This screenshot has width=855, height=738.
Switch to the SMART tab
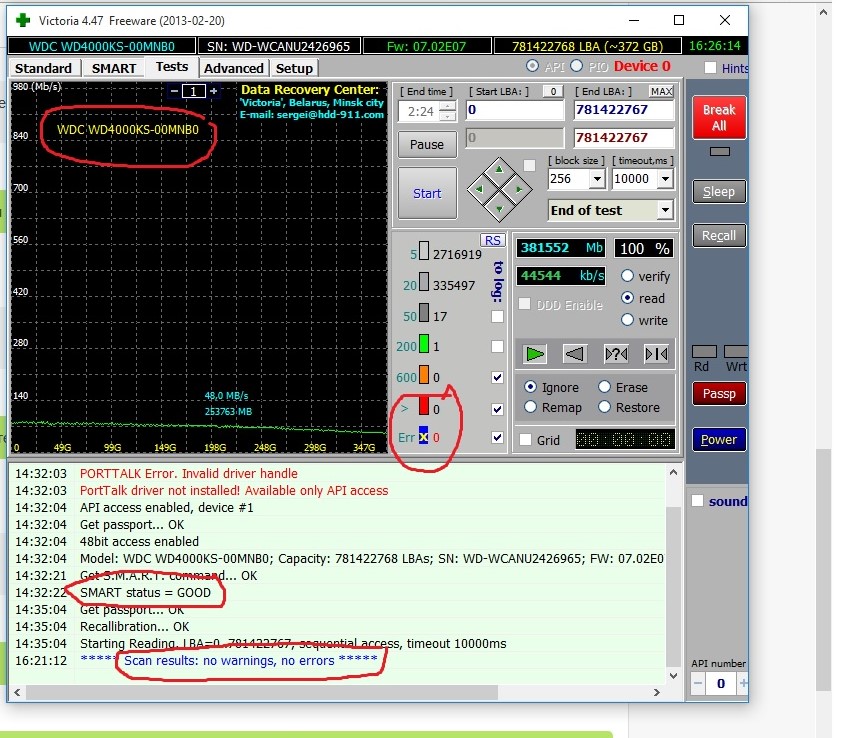114,68
